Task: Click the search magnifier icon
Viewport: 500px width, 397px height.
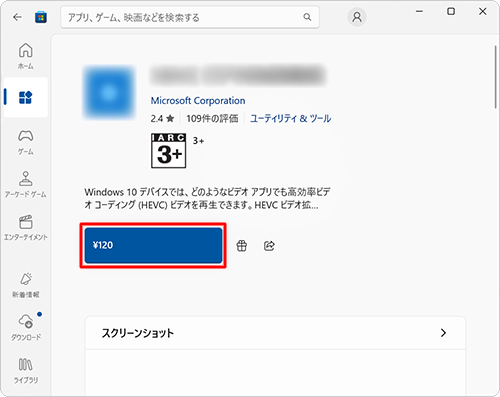Action: pyautogui.click(x=307, y=17)
